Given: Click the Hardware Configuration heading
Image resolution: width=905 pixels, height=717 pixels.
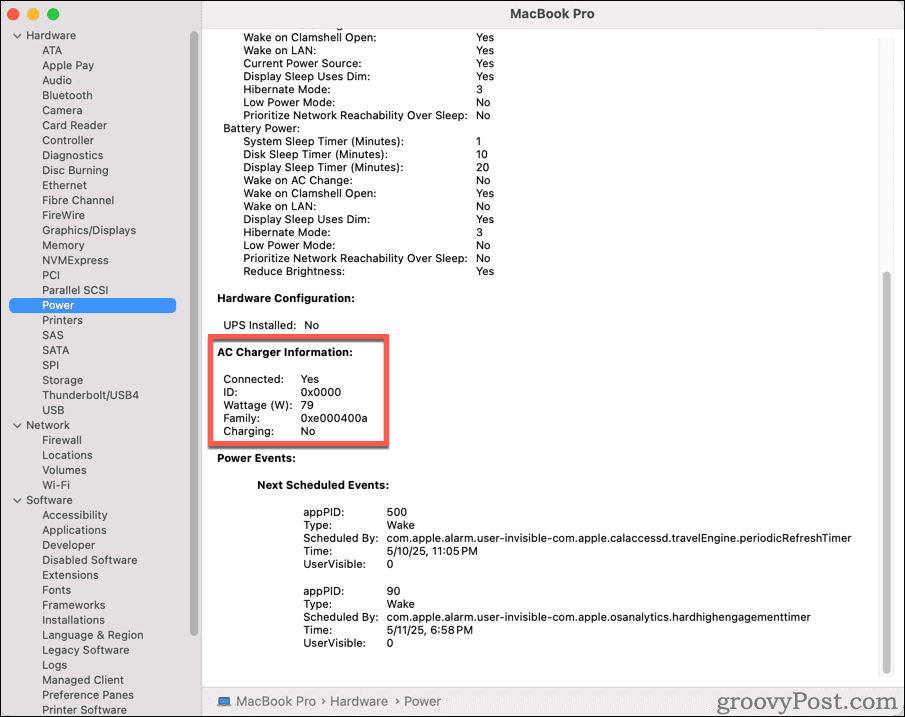Looking at the screenshot, I should (286, 298).
